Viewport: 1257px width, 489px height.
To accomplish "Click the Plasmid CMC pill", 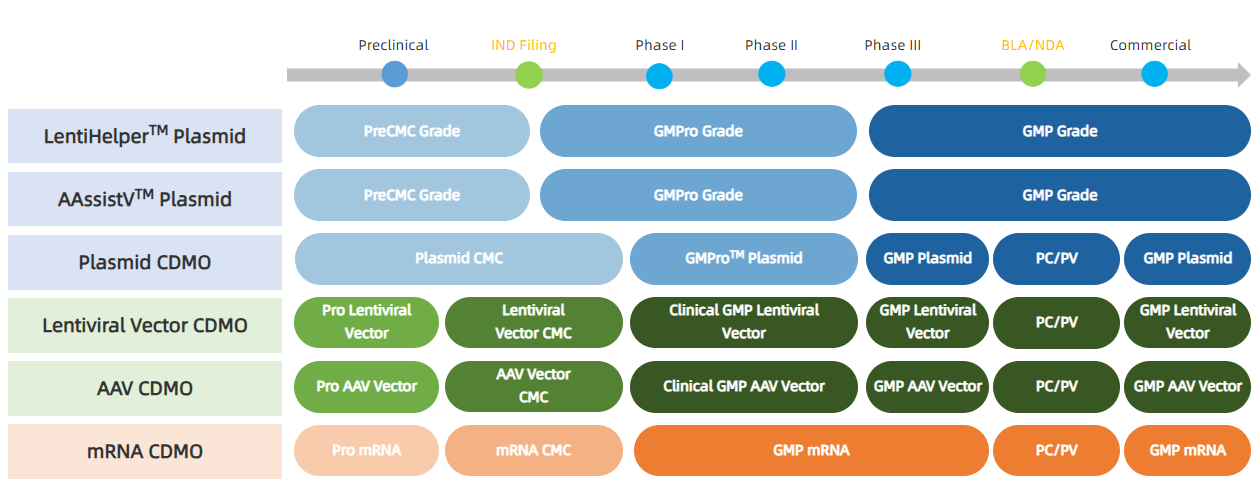I will click(x=459, y=258).
